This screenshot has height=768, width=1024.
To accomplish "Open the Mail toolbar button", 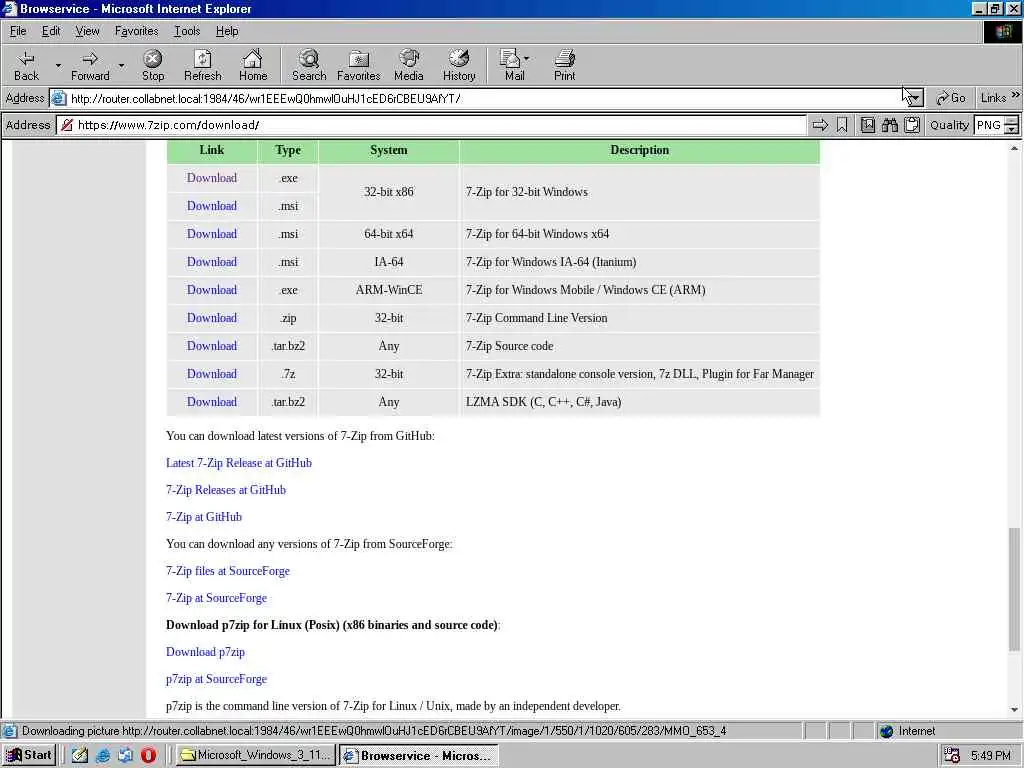I will pos(512,65).
